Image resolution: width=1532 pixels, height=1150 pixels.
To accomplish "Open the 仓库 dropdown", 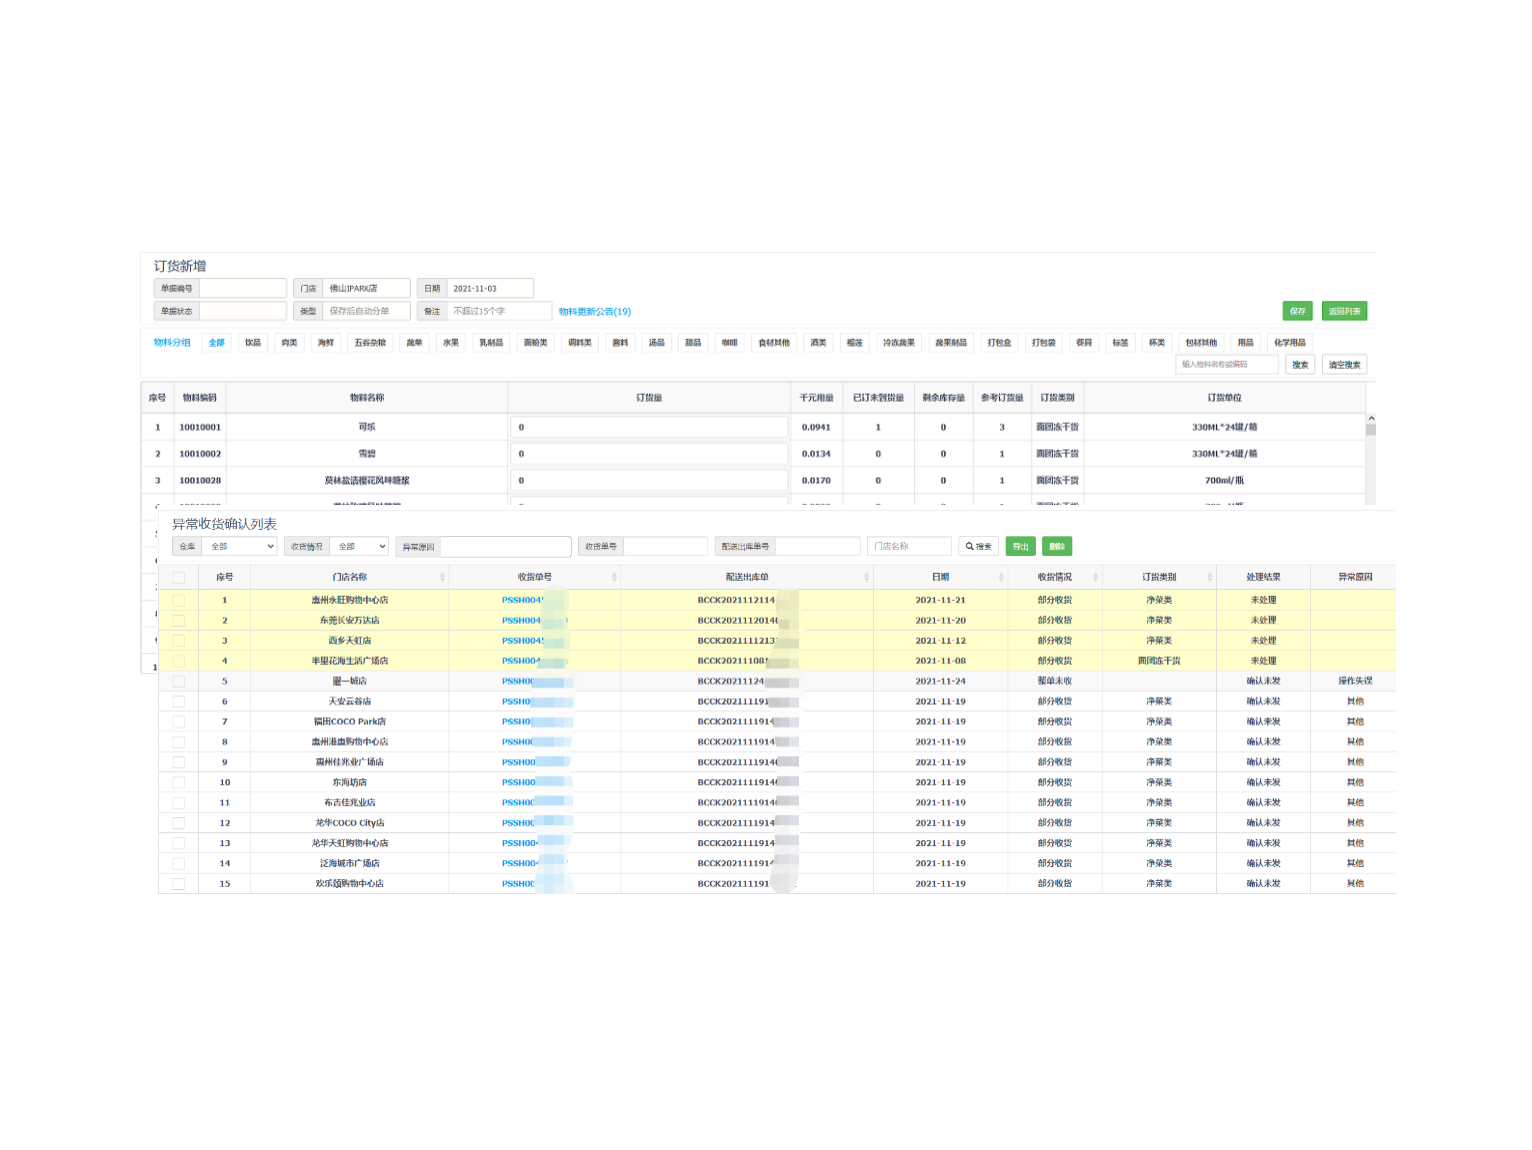I will 240,546.
